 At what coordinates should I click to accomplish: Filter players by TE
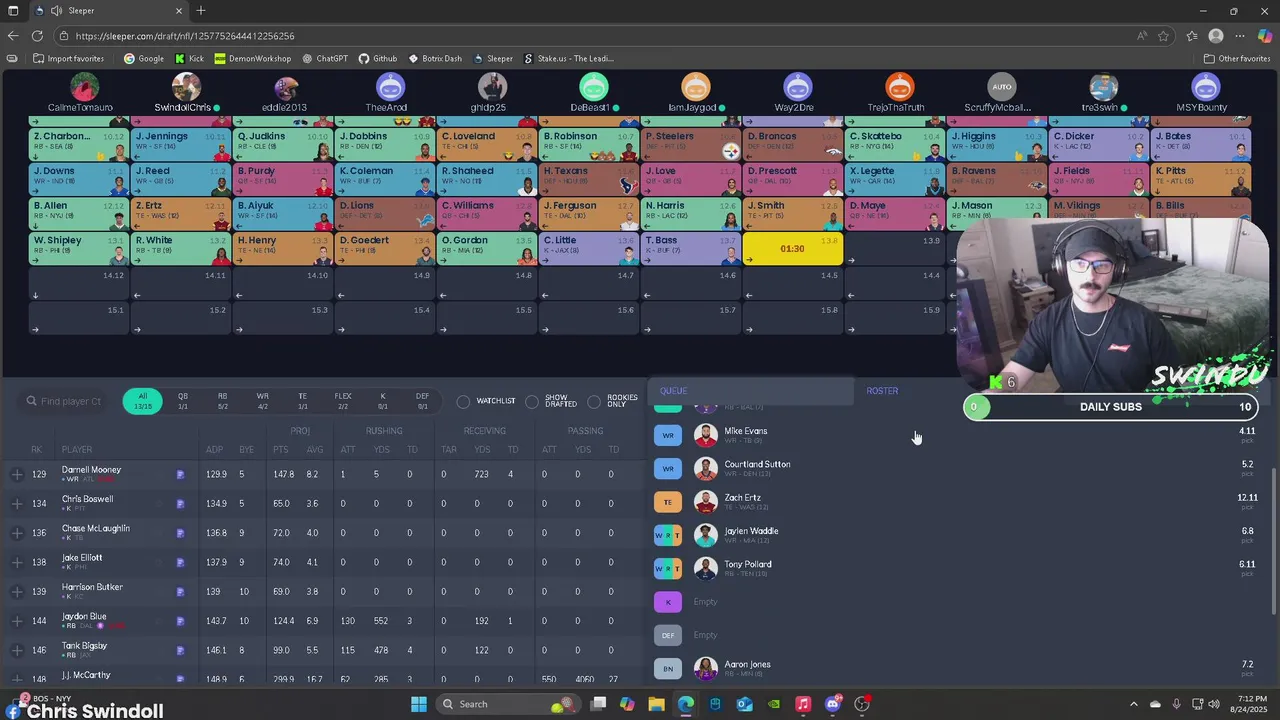click(x=302, y=401)
